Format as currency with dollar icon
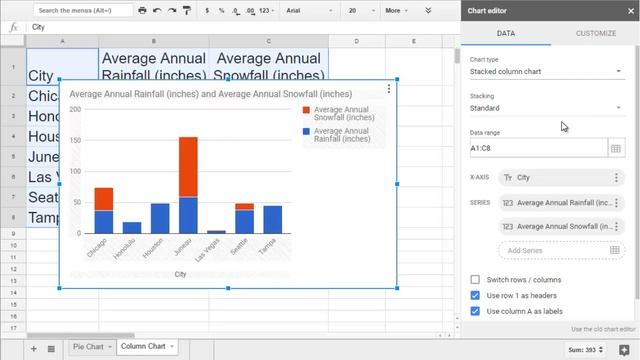Image resolution: width=640 pixels, height=360 pixels. pyautogui.click(x=207, y=11)
